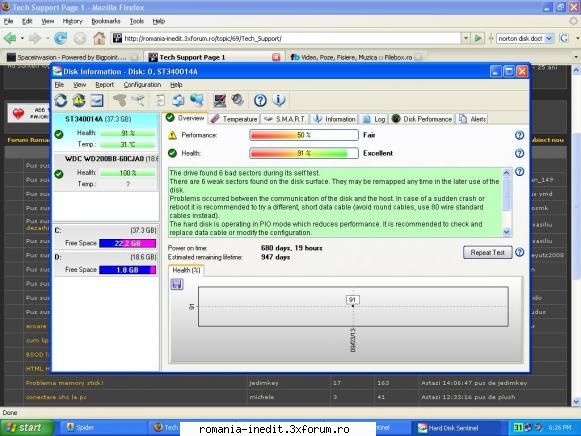Switch to the Alerts tab
The image size is (581, 436).
(x=472, y=119)
